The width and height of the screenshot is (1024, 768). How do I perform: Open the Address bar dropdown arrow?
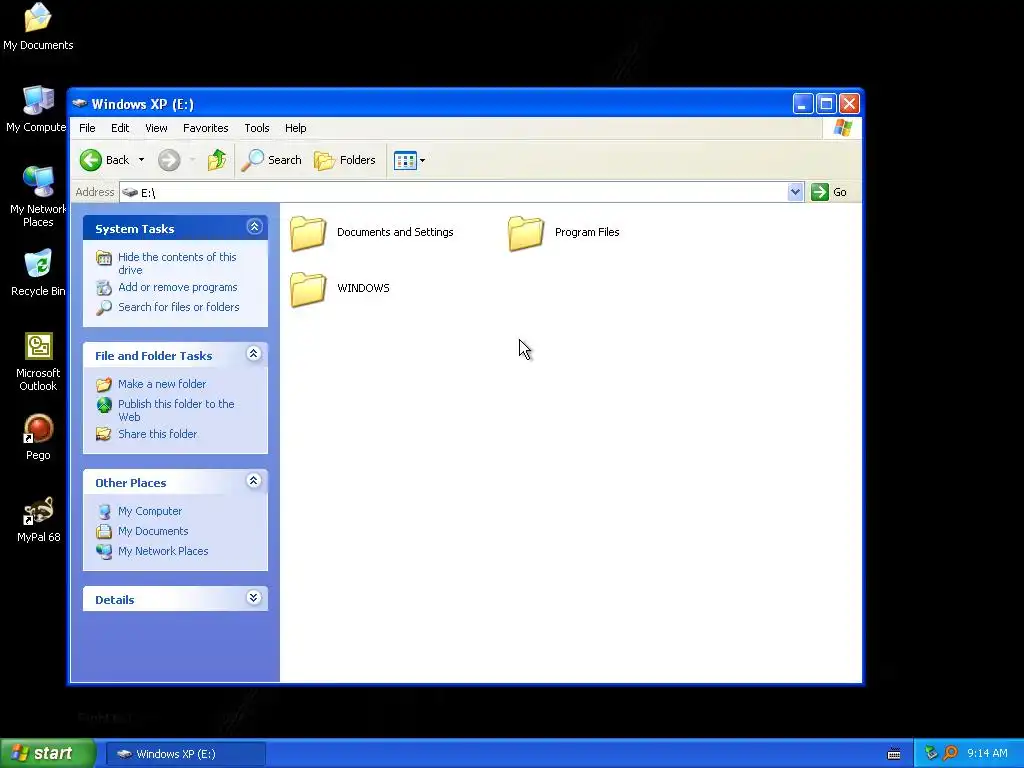point(795,192)
